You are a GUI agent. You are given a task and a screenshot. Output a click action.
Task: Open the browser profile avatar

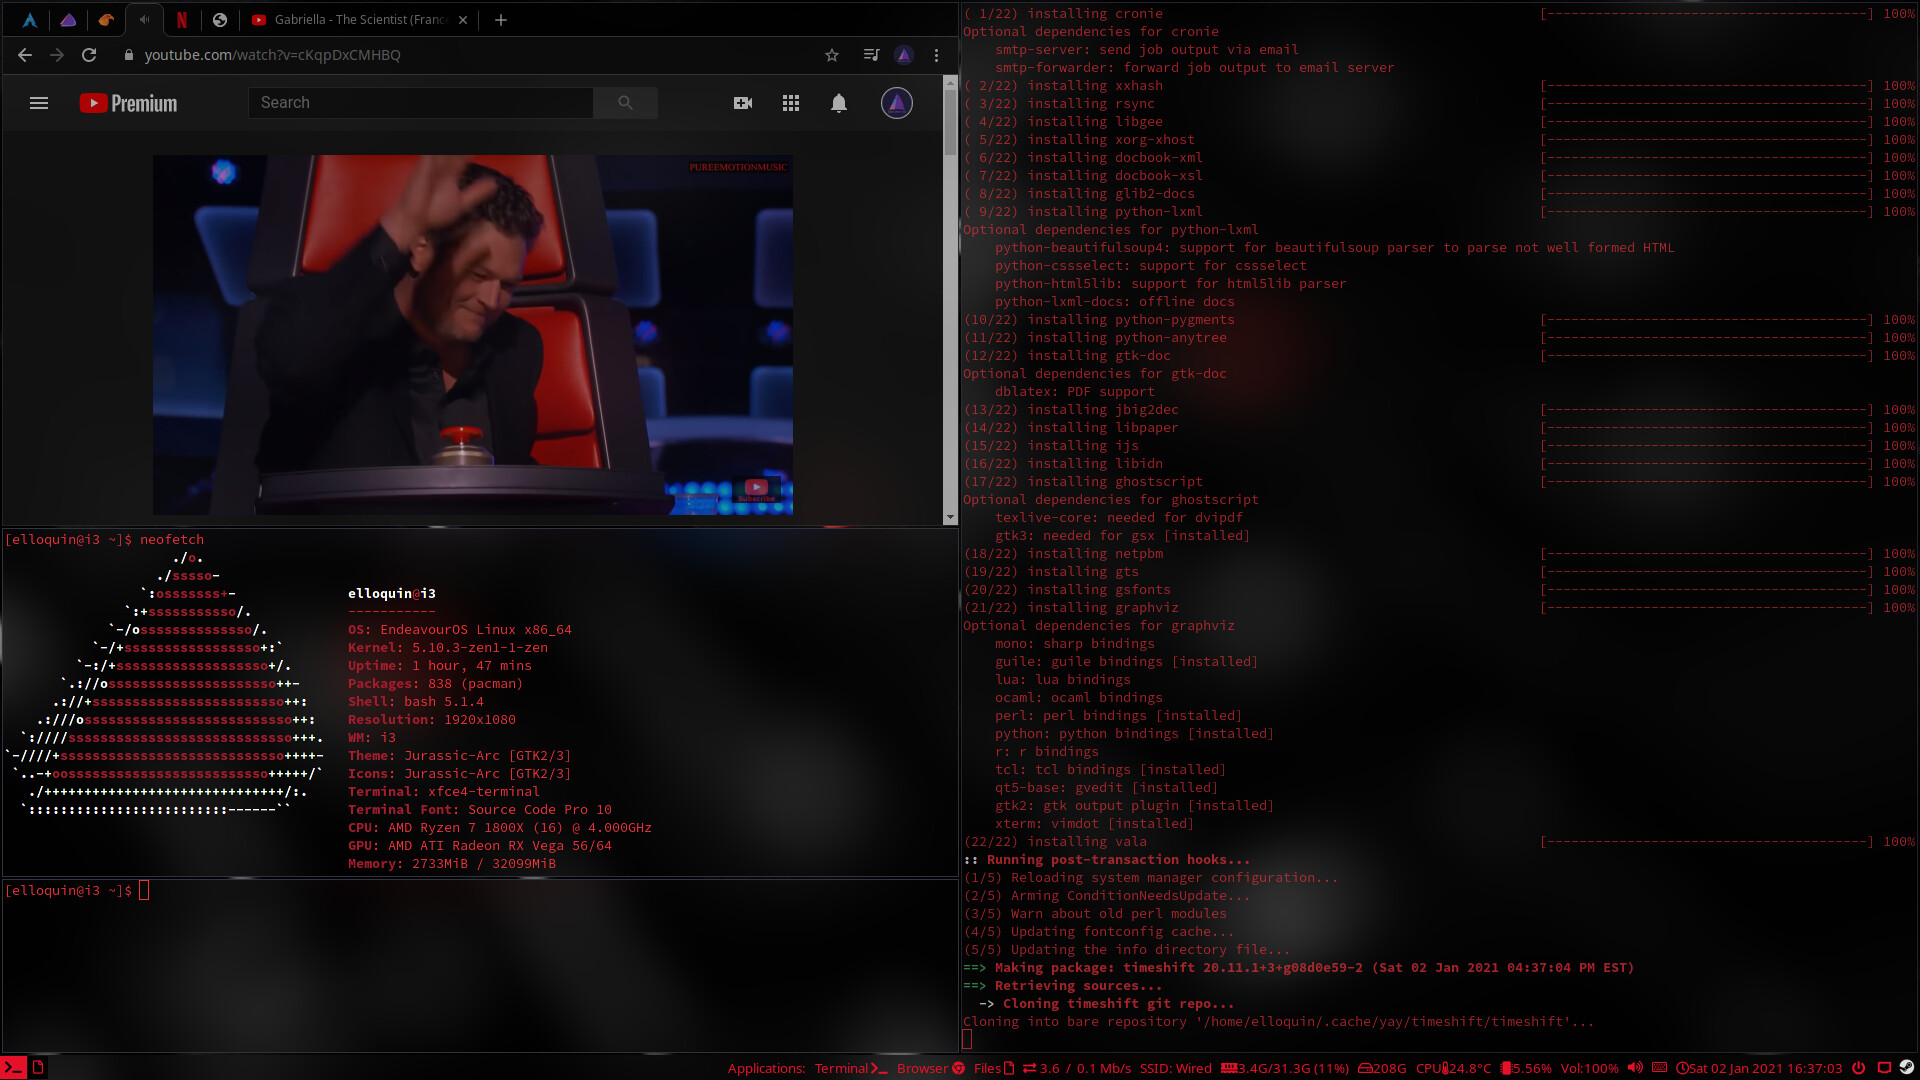click(x=904, y=55)
